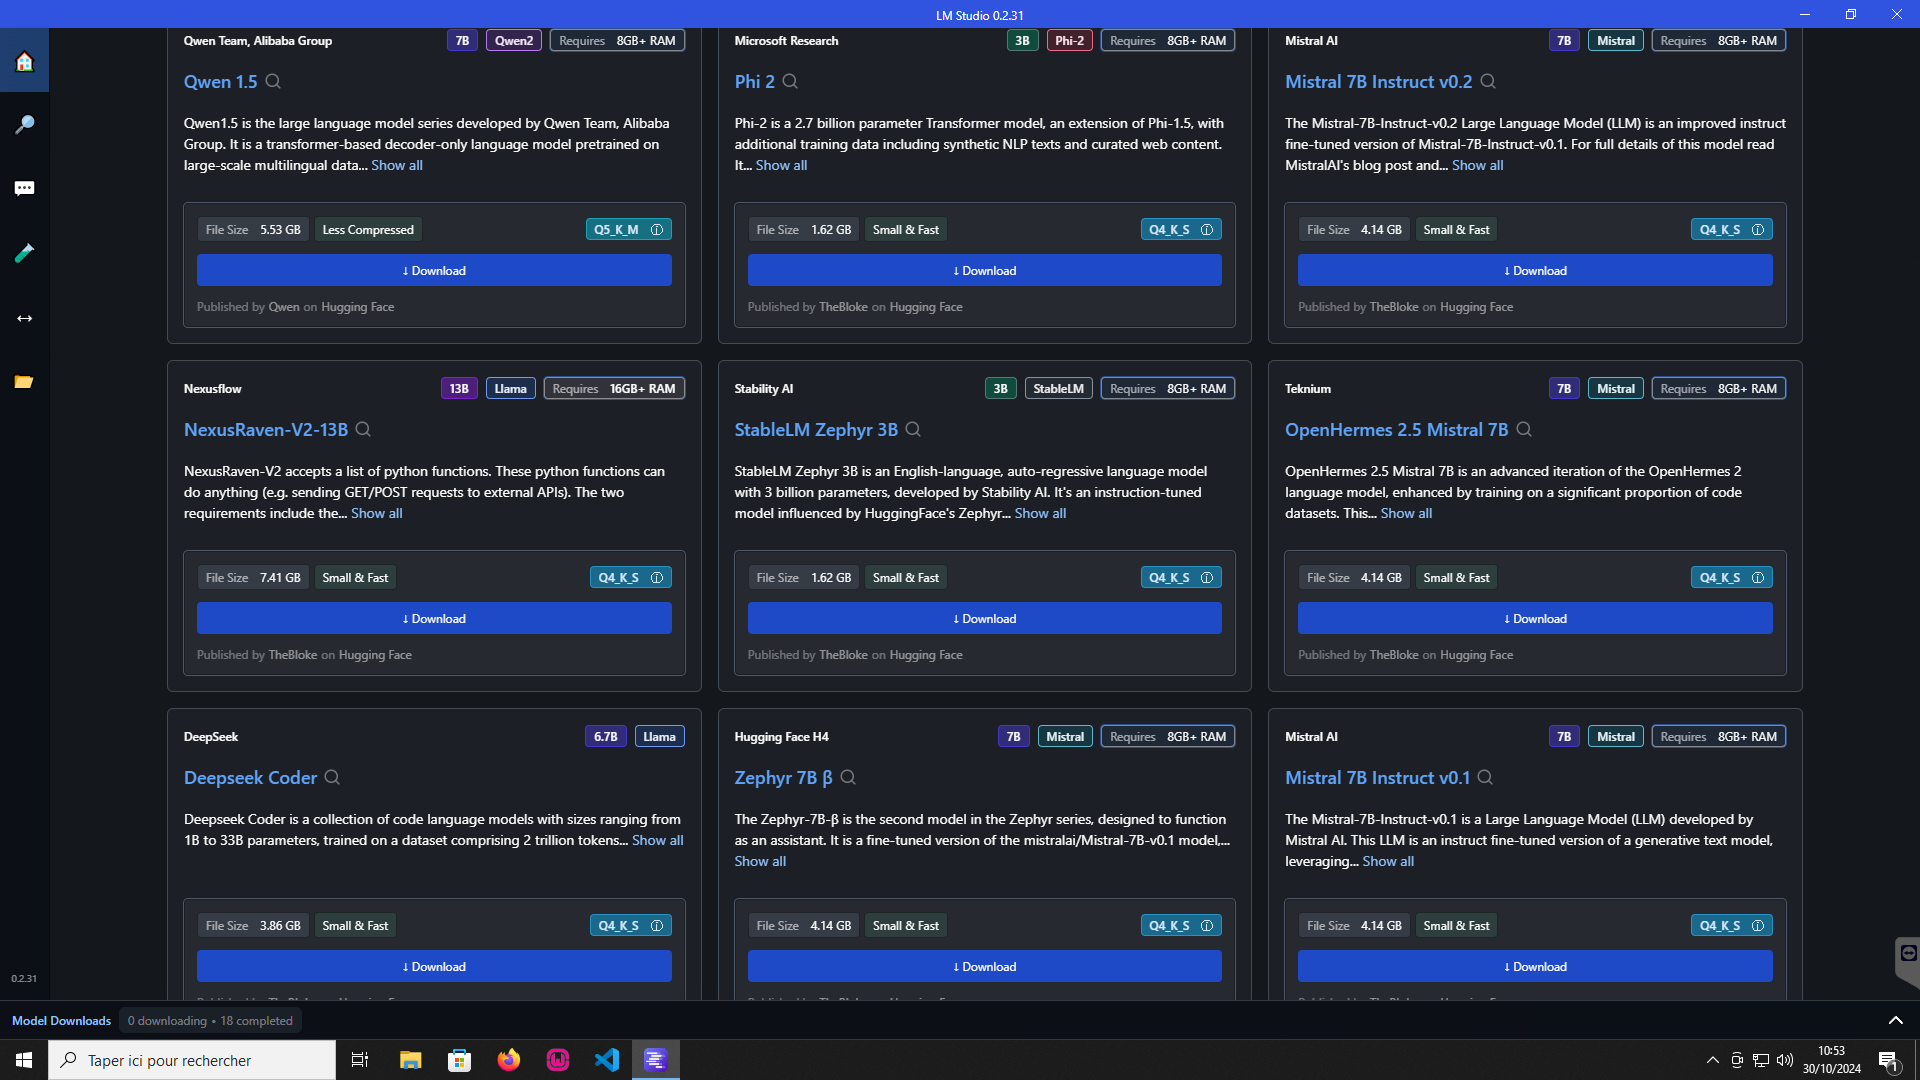This screenshot has height=1080, width=1920.
Task: Click info icon on NexusRaven Q4_K_S badge
Action: click(657, 578)
